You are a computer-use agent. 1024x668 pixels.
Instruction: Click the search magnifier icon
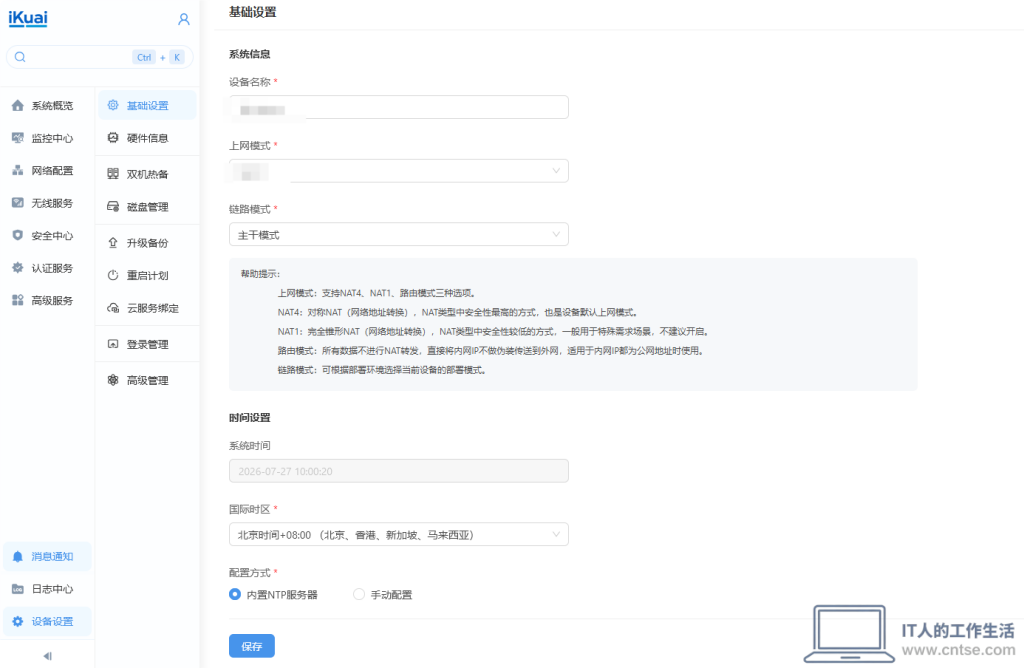(20, 57)
